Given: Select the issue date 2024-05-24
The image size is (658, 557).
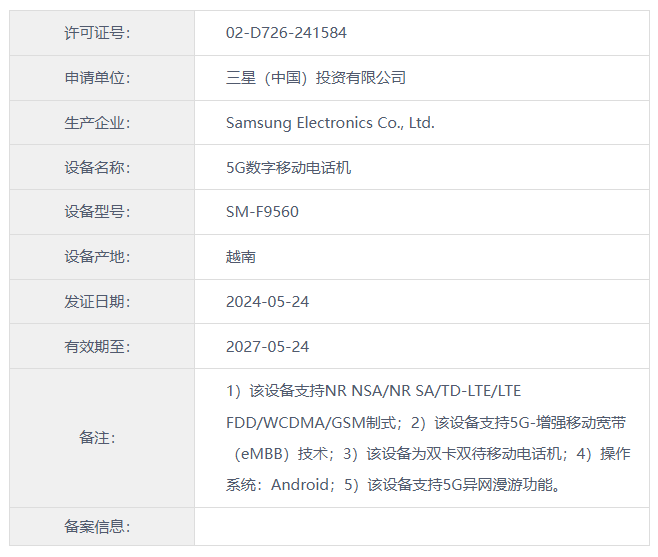Looking at the screenshot, I should 267,302.
